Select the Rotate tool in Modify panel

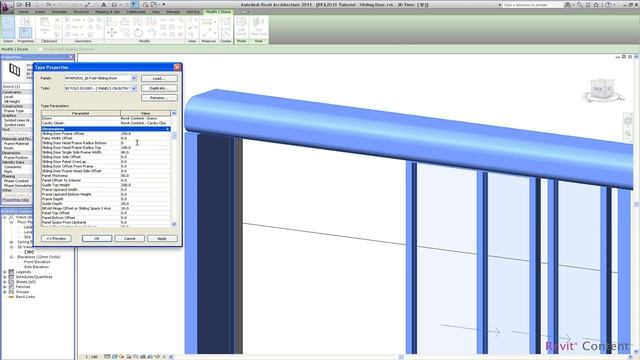(138, 33)
